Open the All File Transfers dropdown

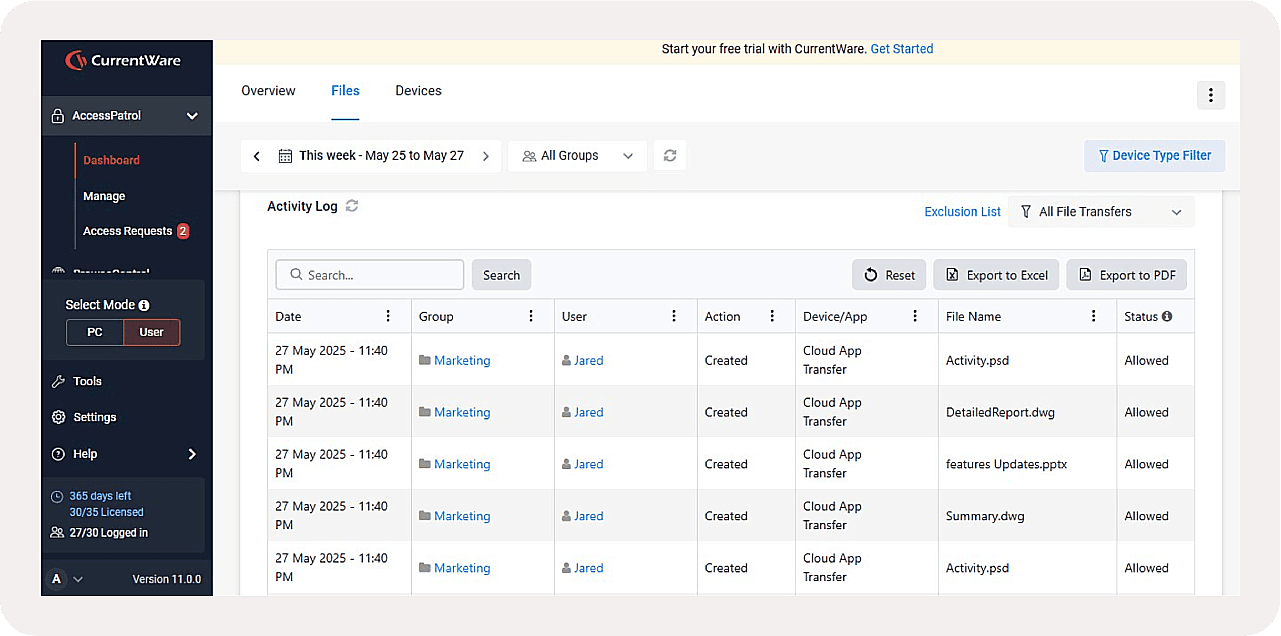(1100, 212)
